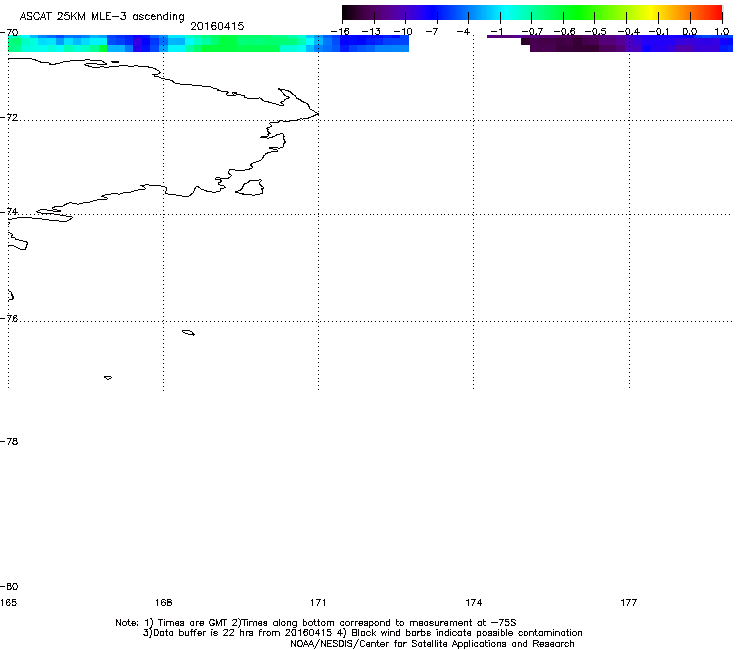The width and height of the screenshot is (740, 650).
Task: Click the 'NOAA/NESDIS/Center for Satellite Applications' credit
Action: tap(432, 644)
